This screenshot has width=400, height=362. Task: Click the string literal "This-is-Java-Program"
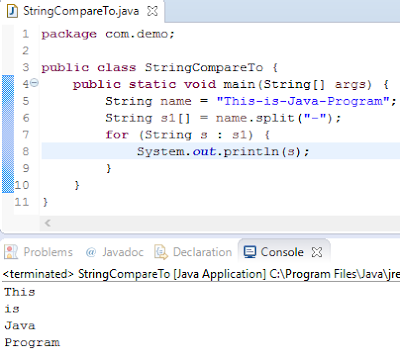(303, 101)
